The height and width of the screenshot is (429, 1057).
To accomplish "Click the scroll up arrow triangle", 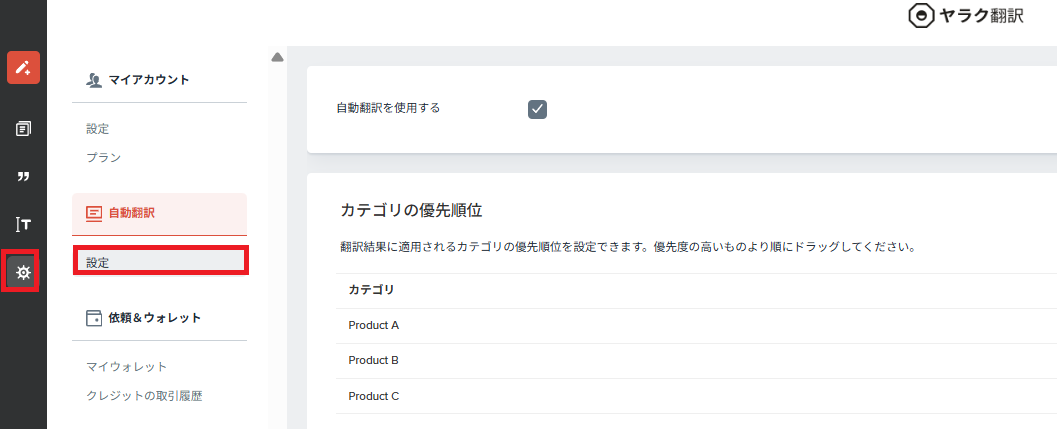I will click(x=277, y=57).
